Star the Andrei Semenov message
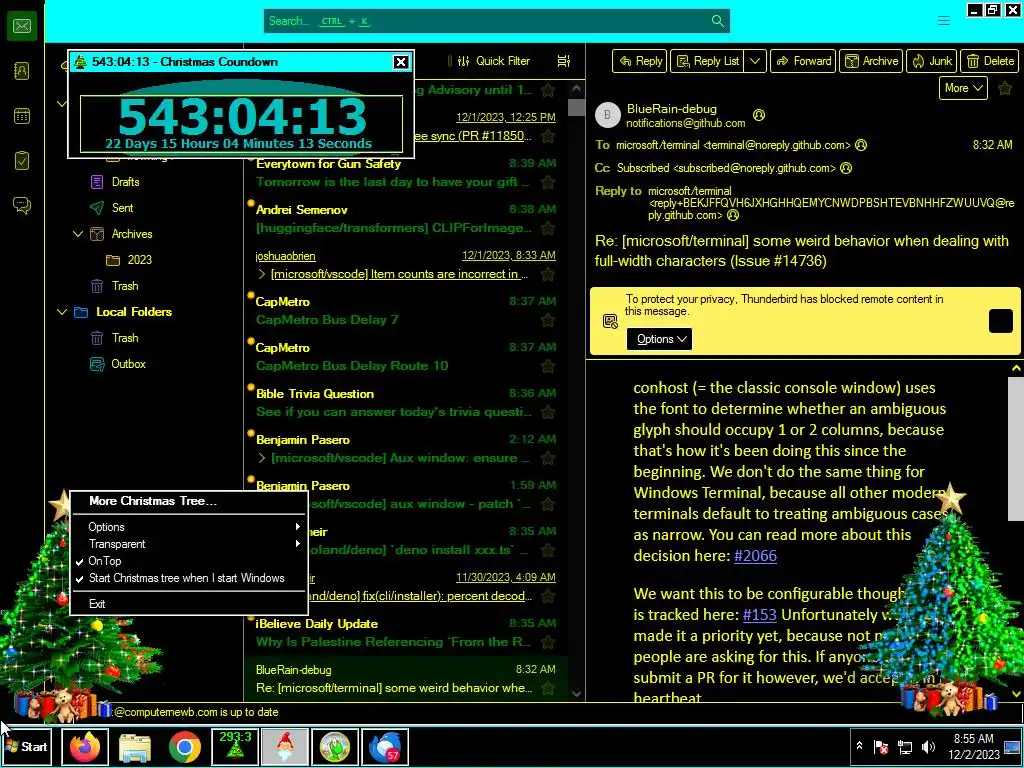The height and width of the screenshot is (768, 1024). (548, 228)
